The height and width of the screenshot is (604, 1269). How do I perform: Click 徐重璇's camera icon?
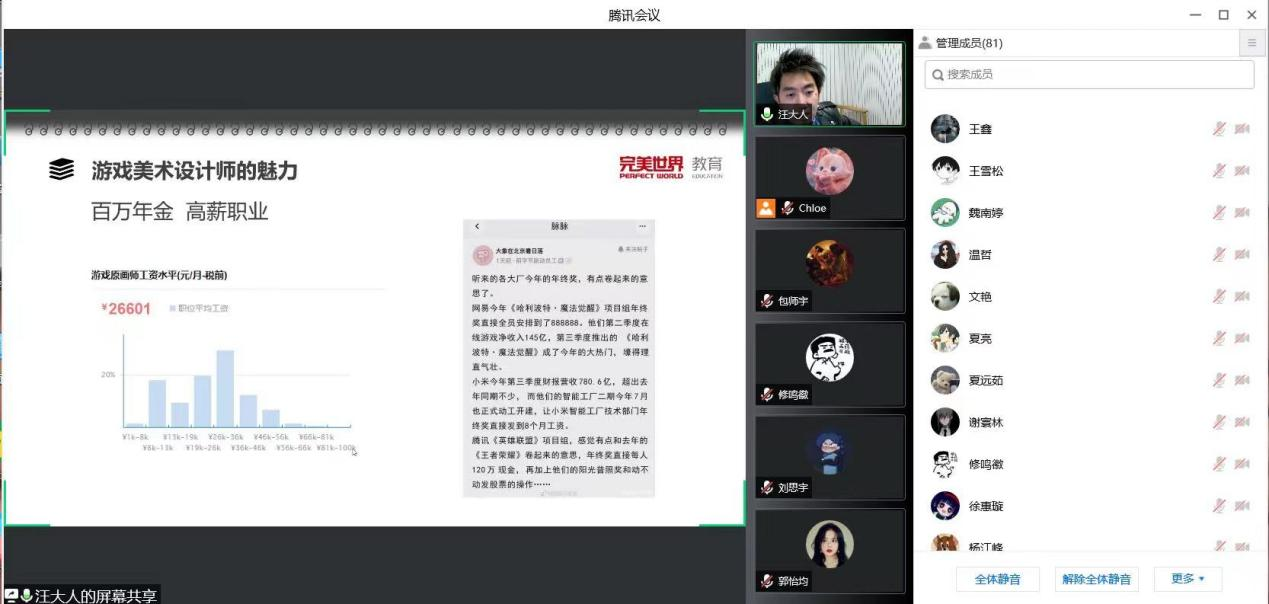[1242, 506]
